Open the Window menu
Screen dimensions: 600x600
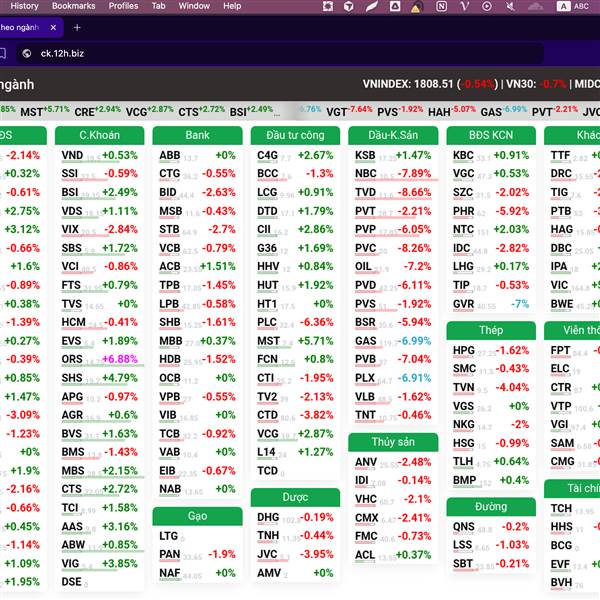click(194, 6)
